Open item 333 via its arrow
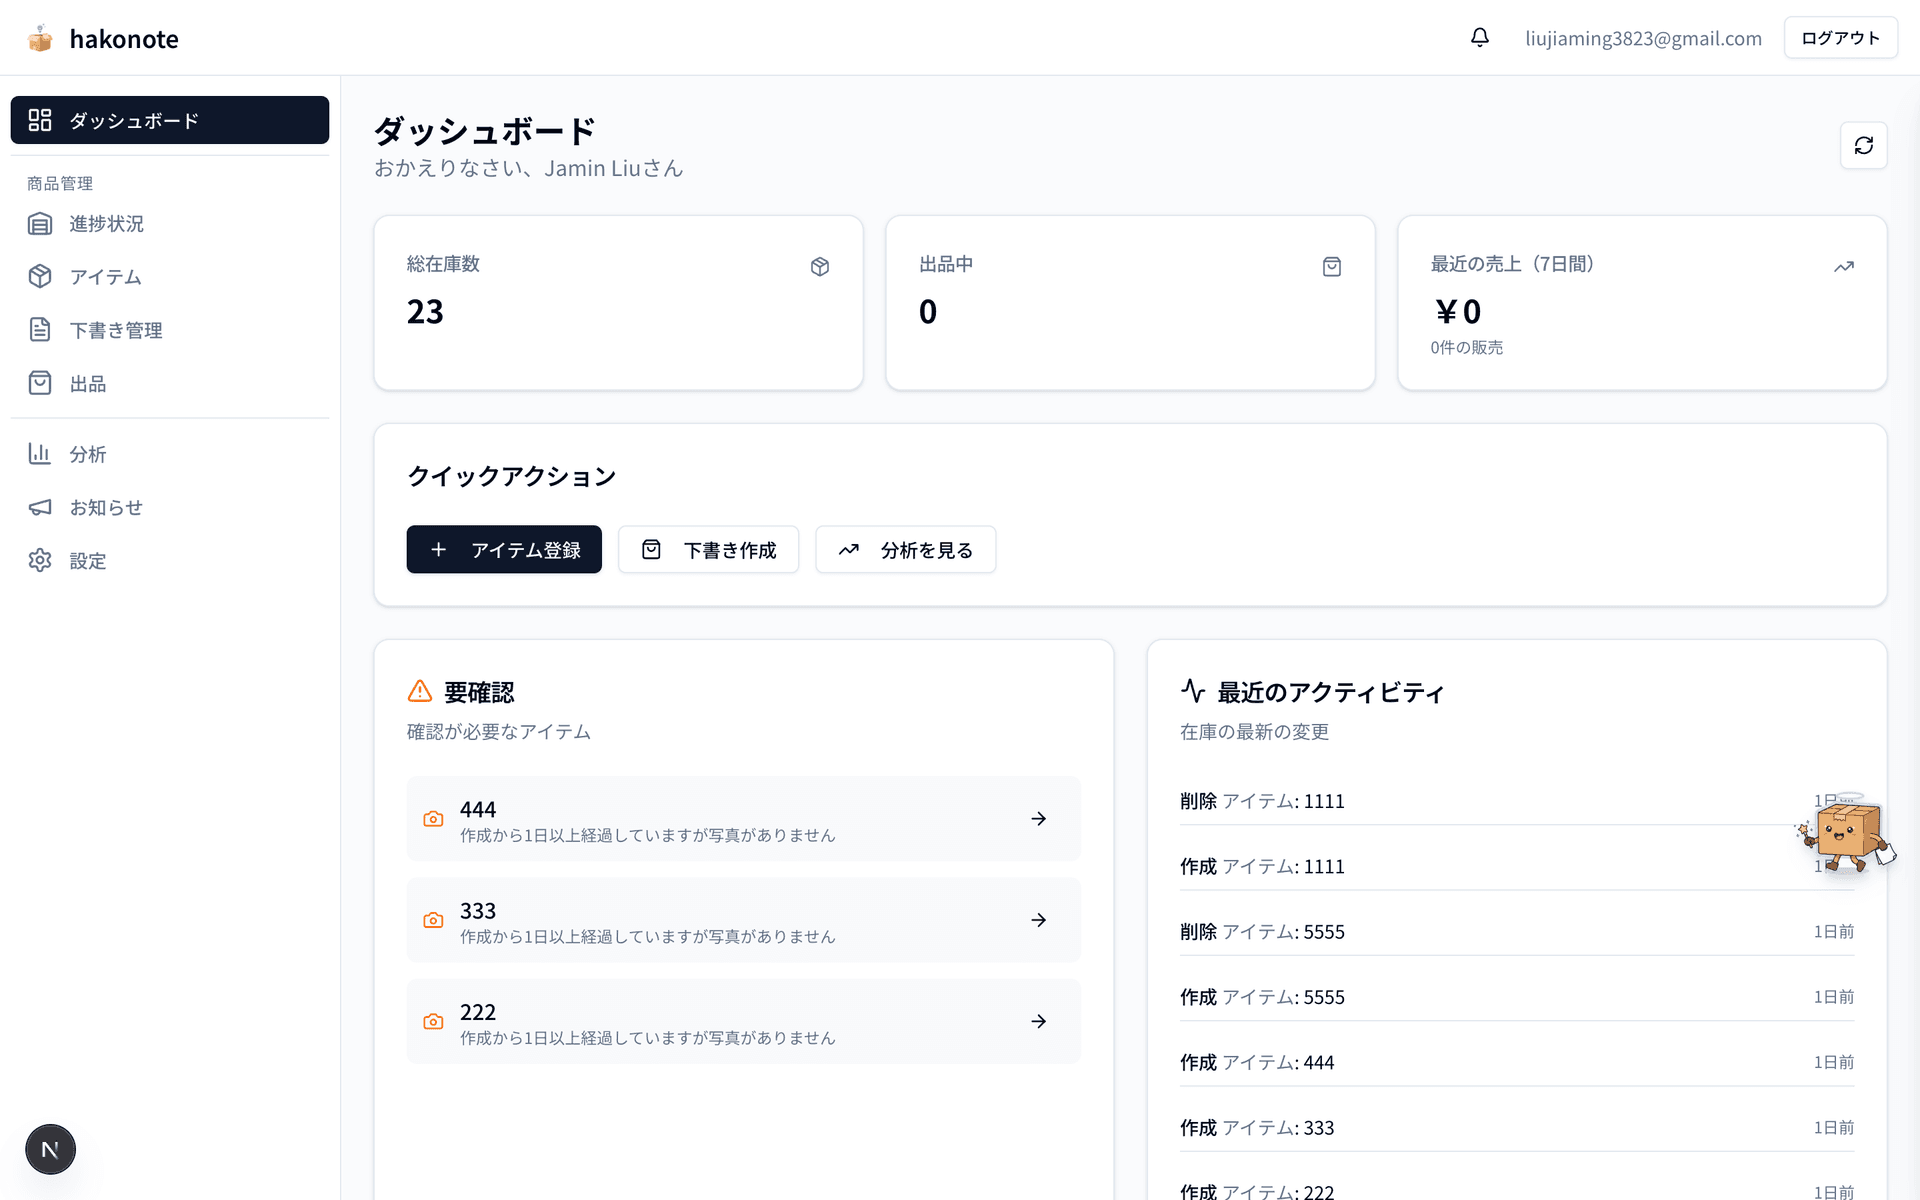Image resolution: width=1920 pixels, height=1200 pixels. click(x=1038, y=920)
